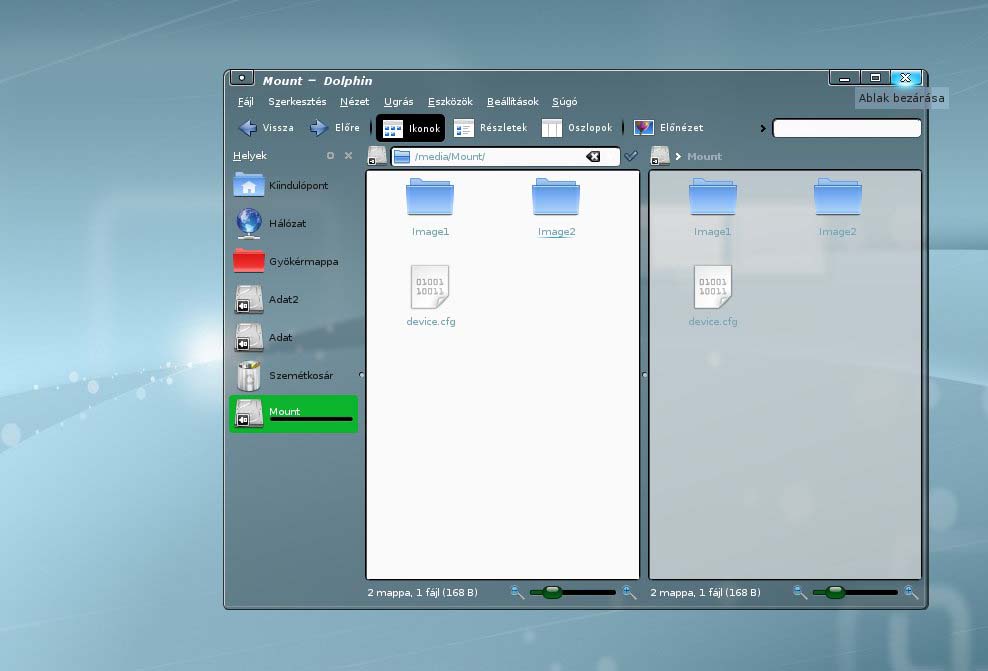Select Image2 folder in left pane

click(x=556, y=207)
